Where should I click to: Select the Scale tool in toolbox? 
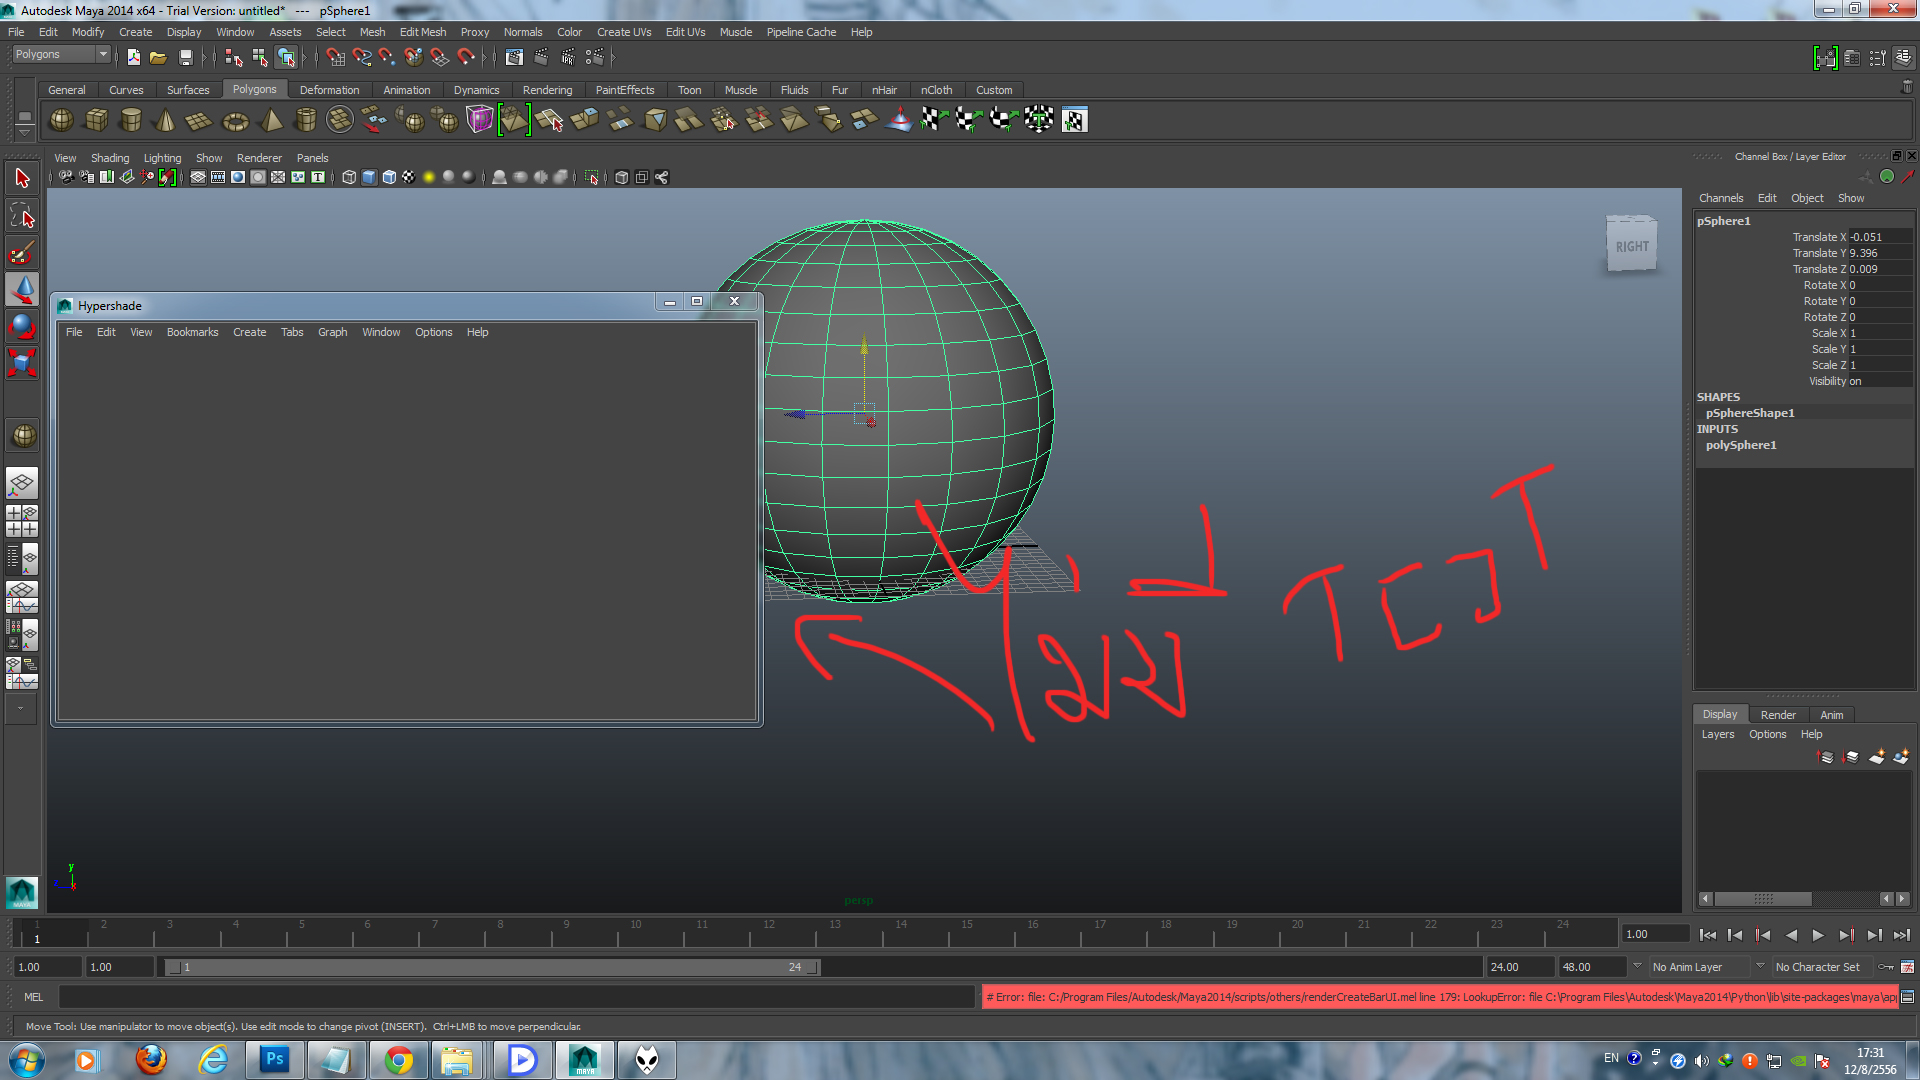[x=22, y=363]
